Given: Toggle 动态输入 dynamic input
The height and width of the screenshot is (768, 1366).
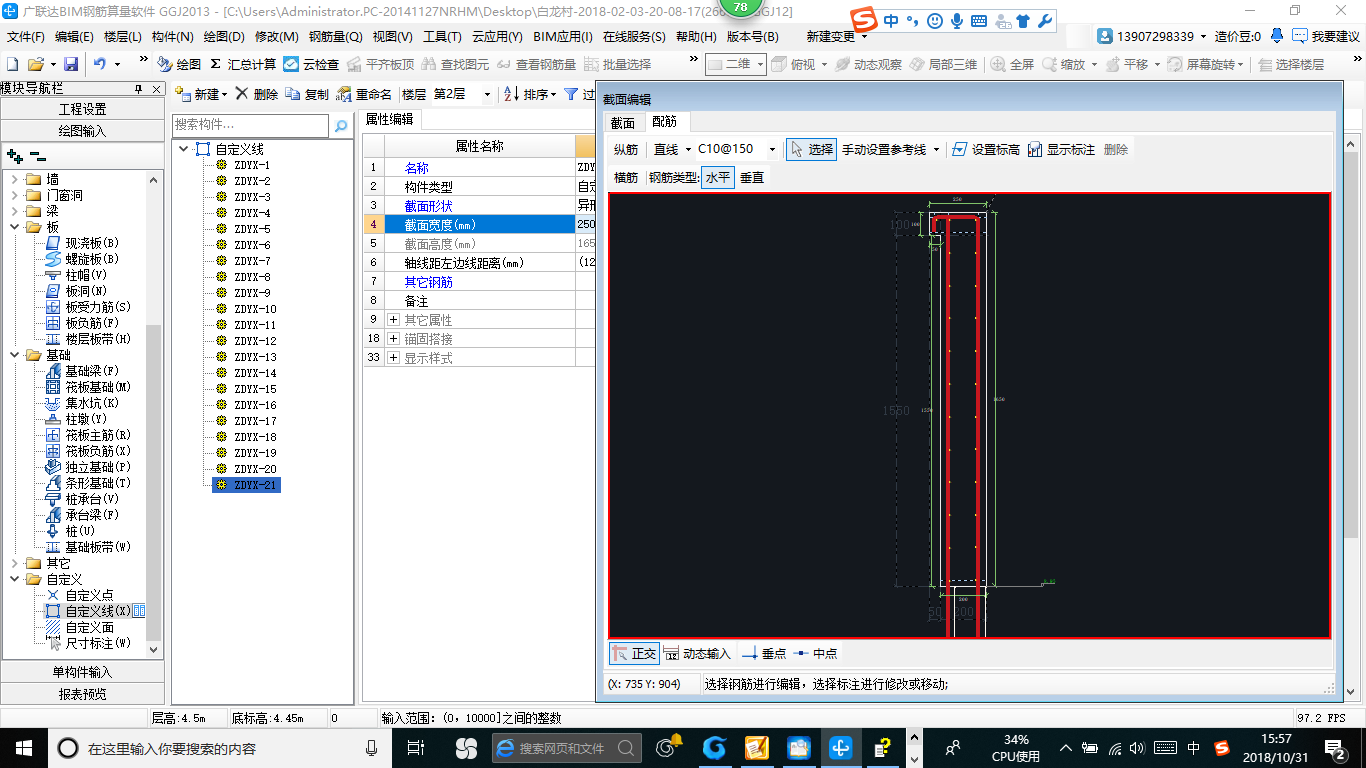Looking at the screenshot, I should [x=697, y=653].
